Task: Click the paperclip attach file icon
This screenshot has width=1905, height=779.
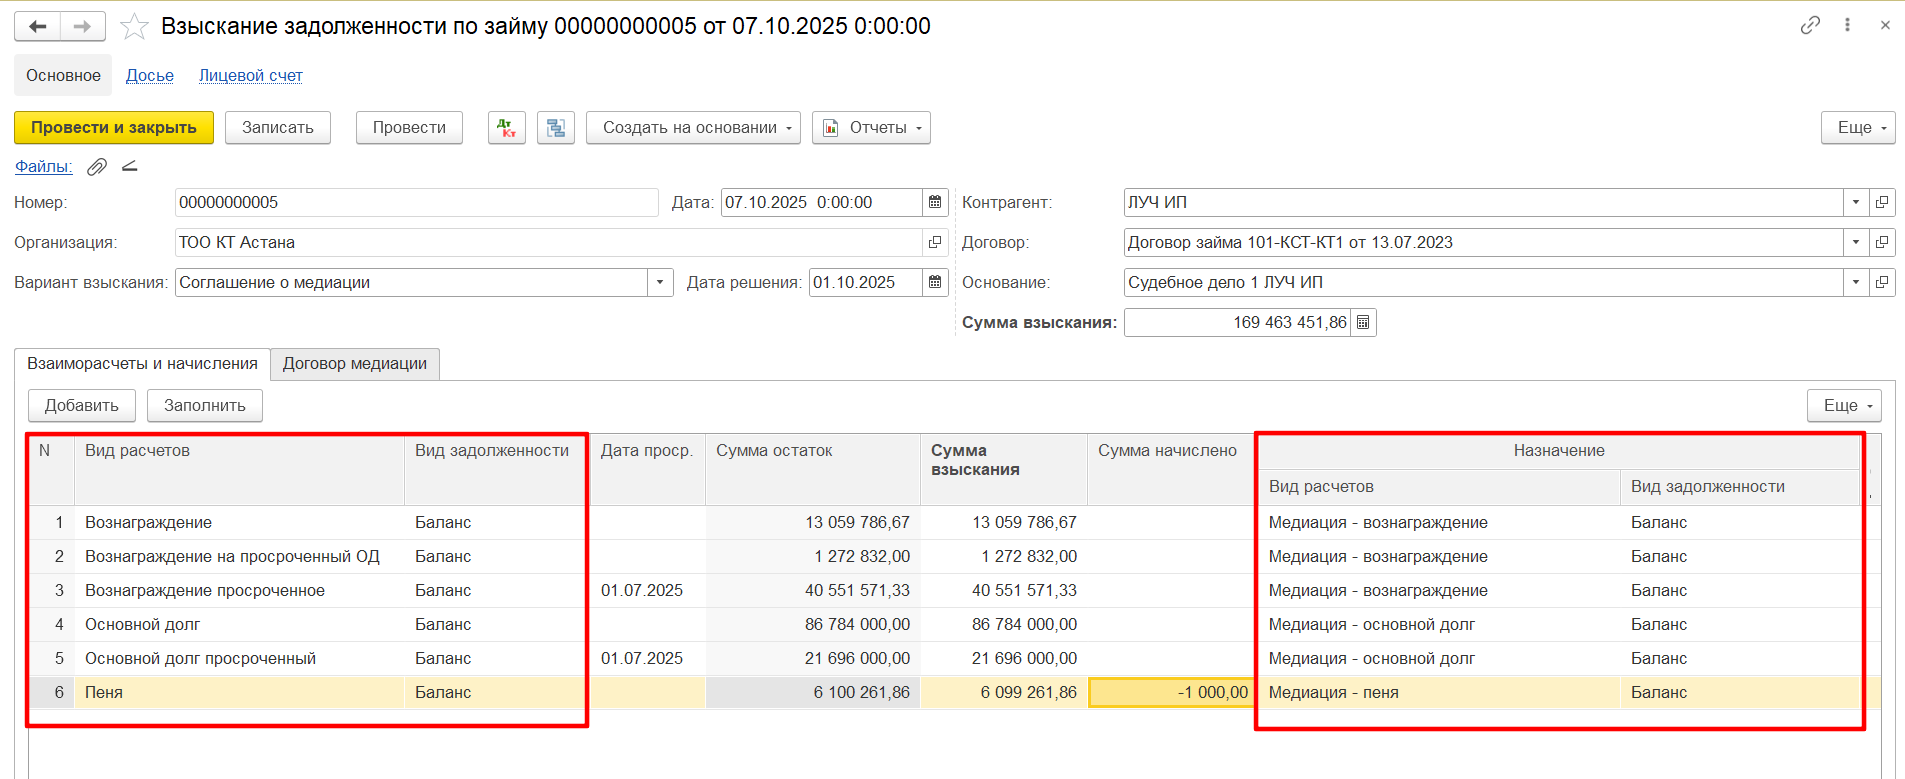Action: pyautogui.click(x=97, y=167)
